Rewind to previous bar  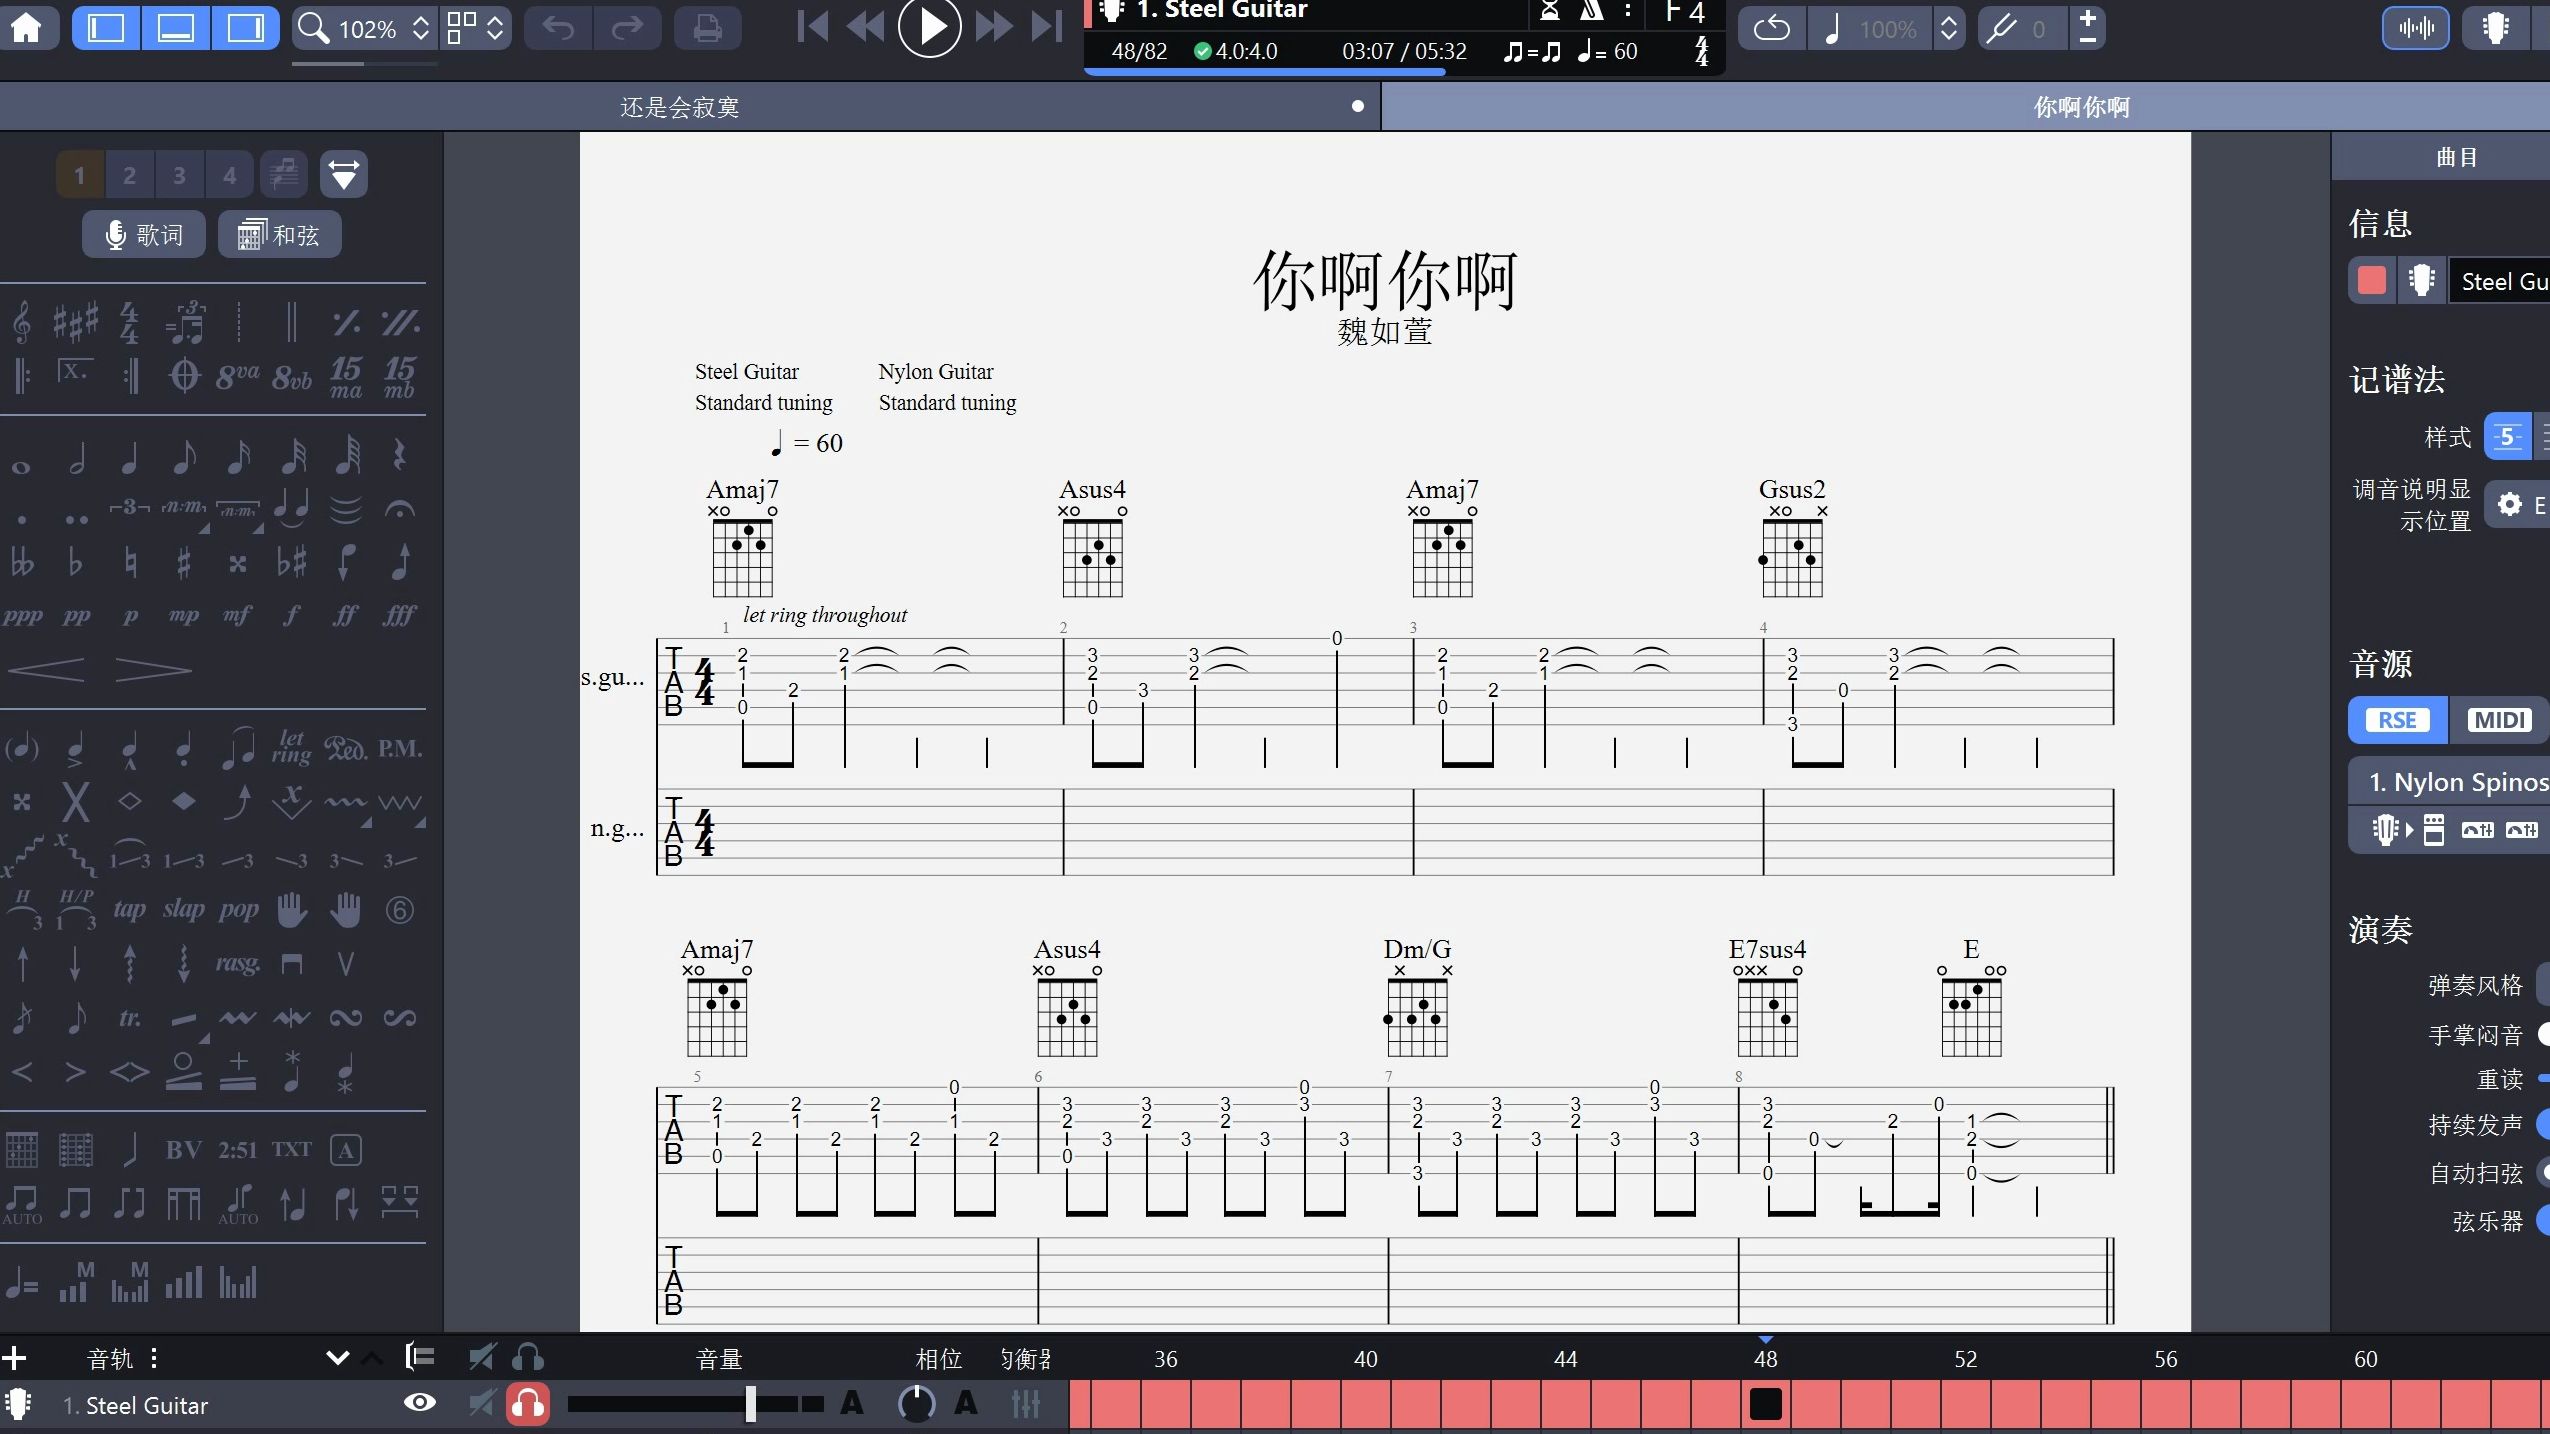click(866, 26)
